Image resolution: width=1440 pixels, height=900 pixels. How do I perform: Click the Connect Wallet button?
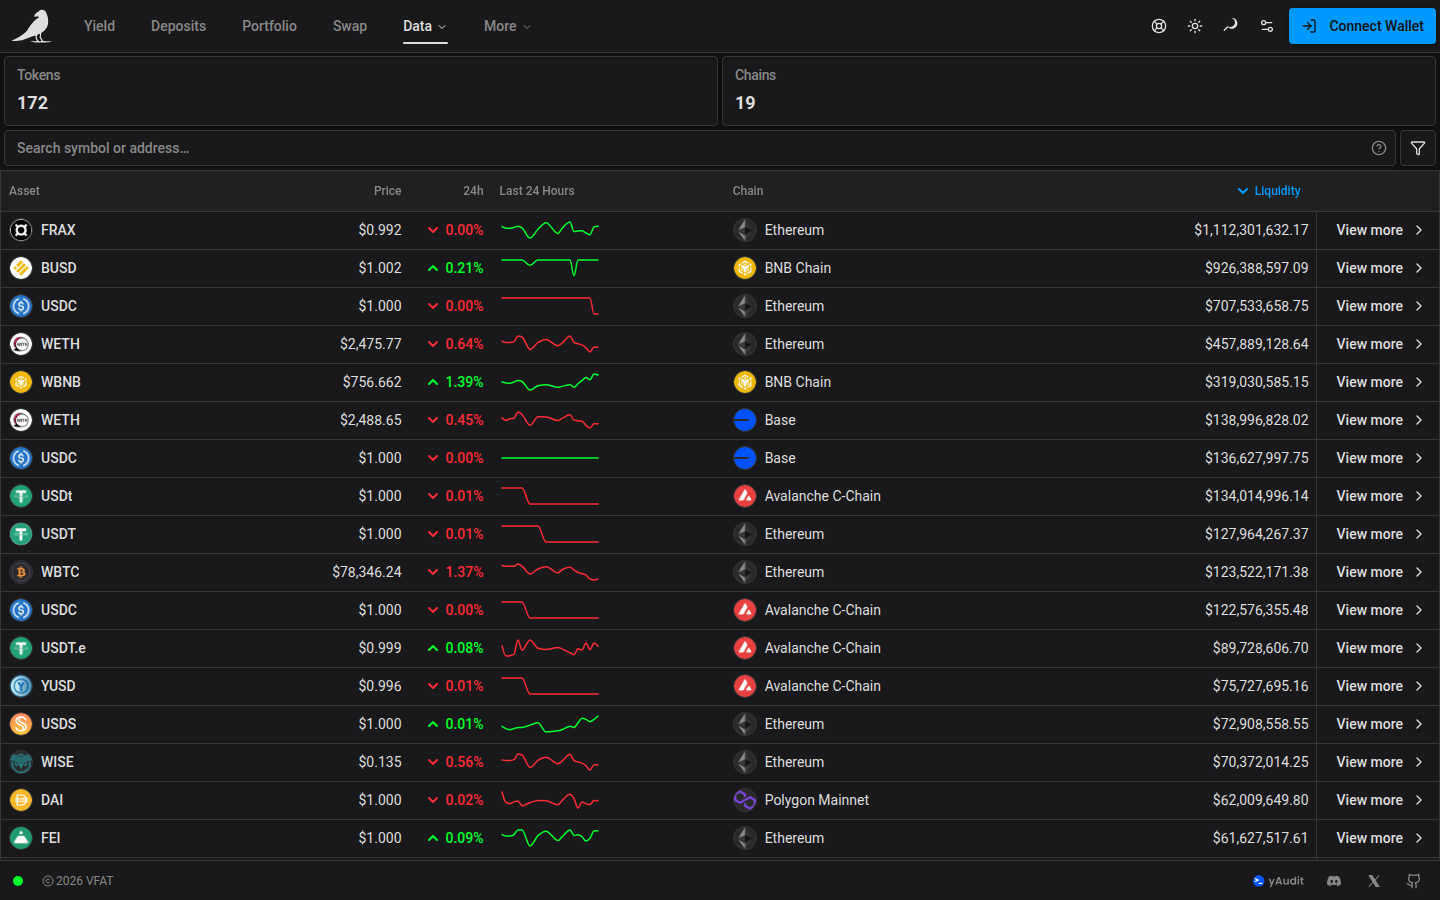coord(1362,26)
